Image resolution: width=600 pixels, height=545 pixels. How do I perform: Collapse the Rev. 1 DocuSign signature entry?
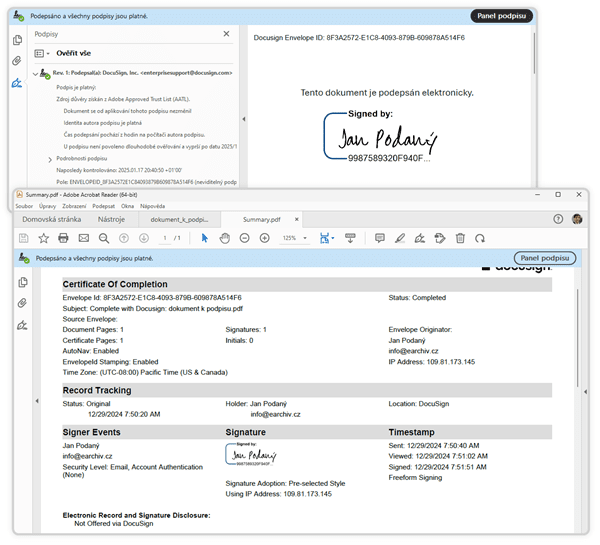(x=35, y=73)
